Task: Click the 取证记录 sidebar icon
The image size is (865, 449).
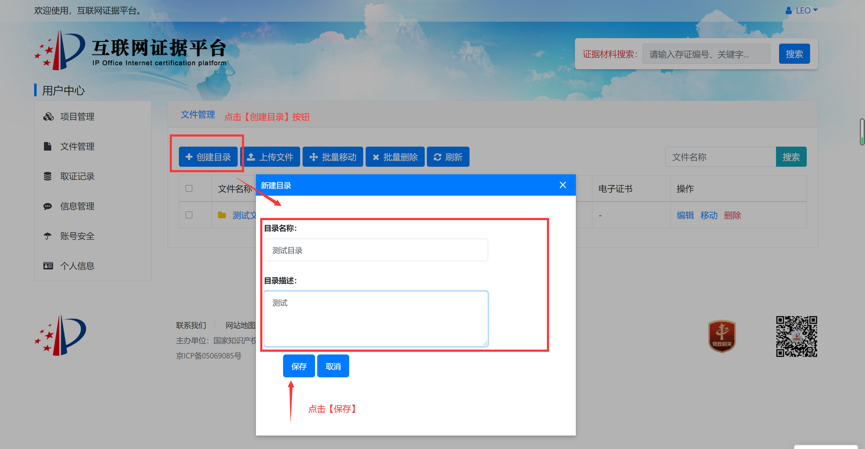Action: pos(48,177)
